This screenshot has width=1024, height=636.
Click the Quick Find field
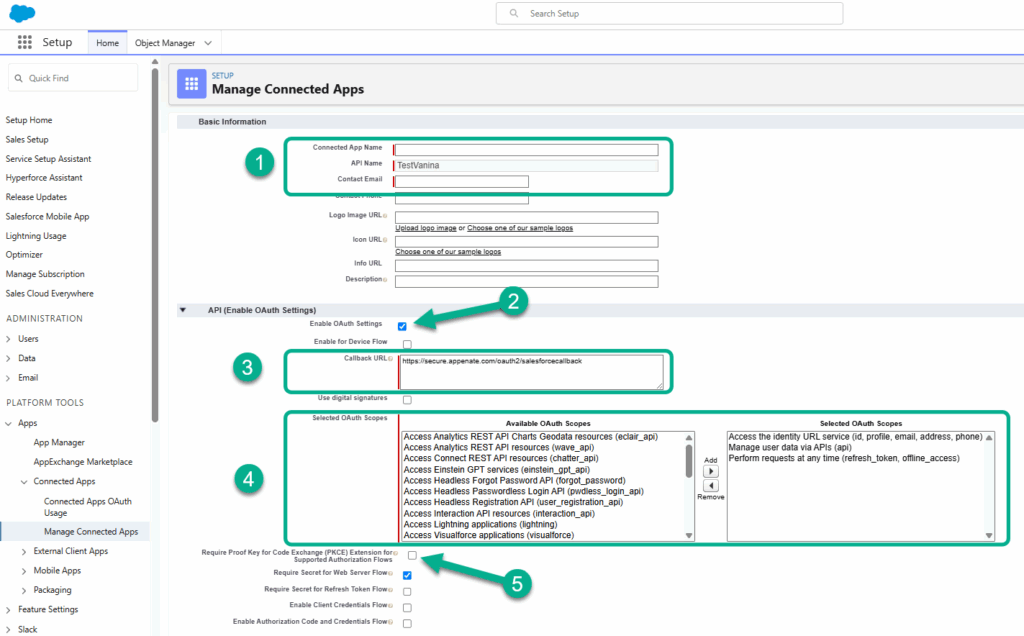pyautogui.click(x=73, y=78)
